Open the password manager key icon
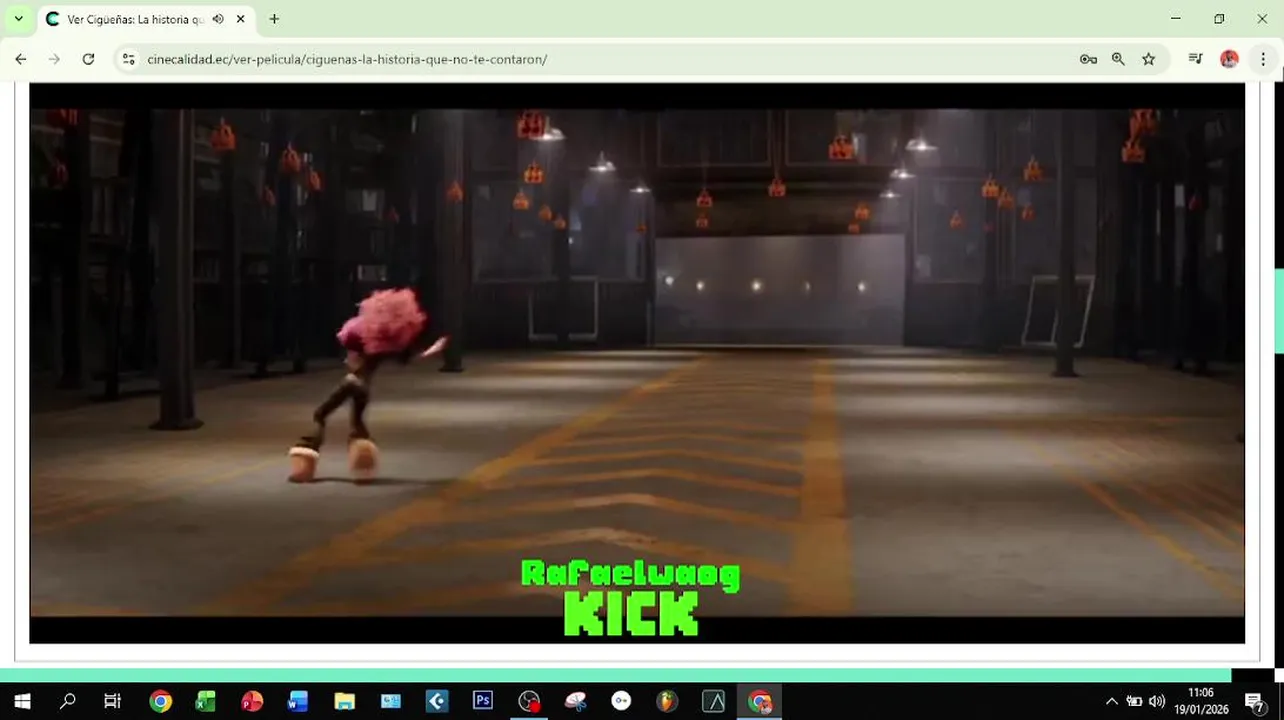Viewport: 1284px width, 720px height. (1088, 59)
